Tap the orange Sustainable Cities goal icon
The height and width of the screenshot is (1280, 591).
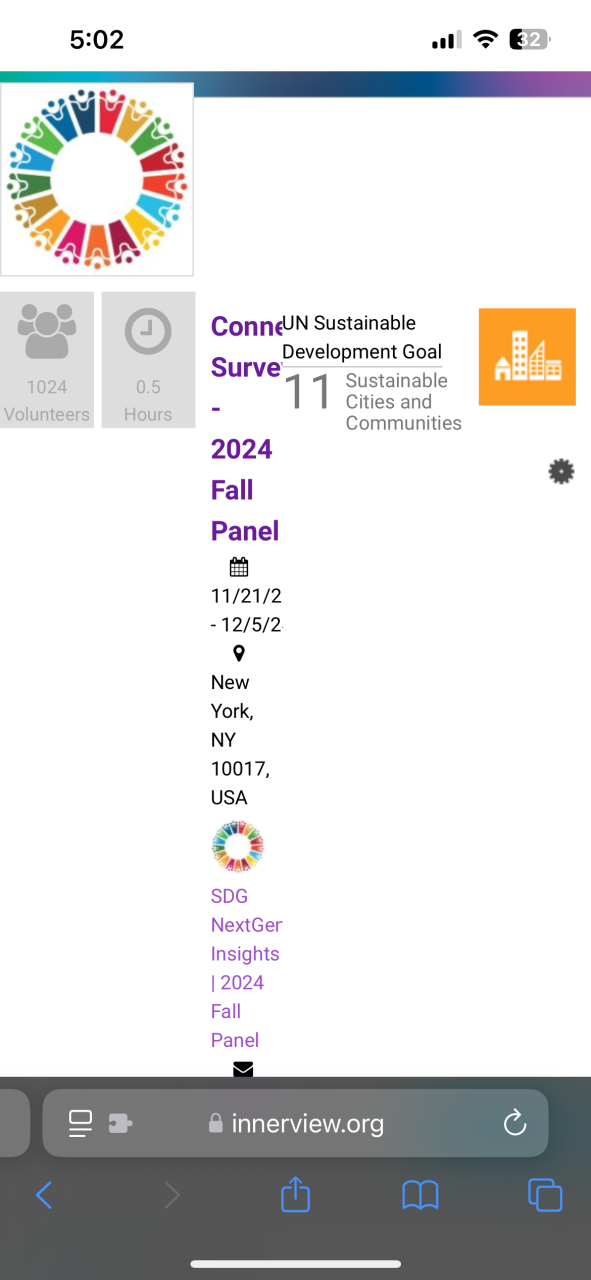527,357
